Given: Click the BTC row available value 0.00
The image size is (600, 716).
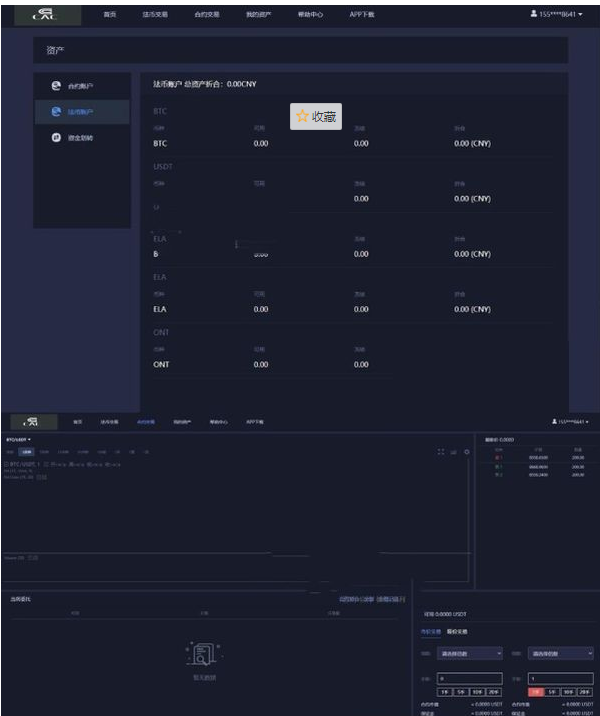Looking at the screenshot, I should (261, 143).
